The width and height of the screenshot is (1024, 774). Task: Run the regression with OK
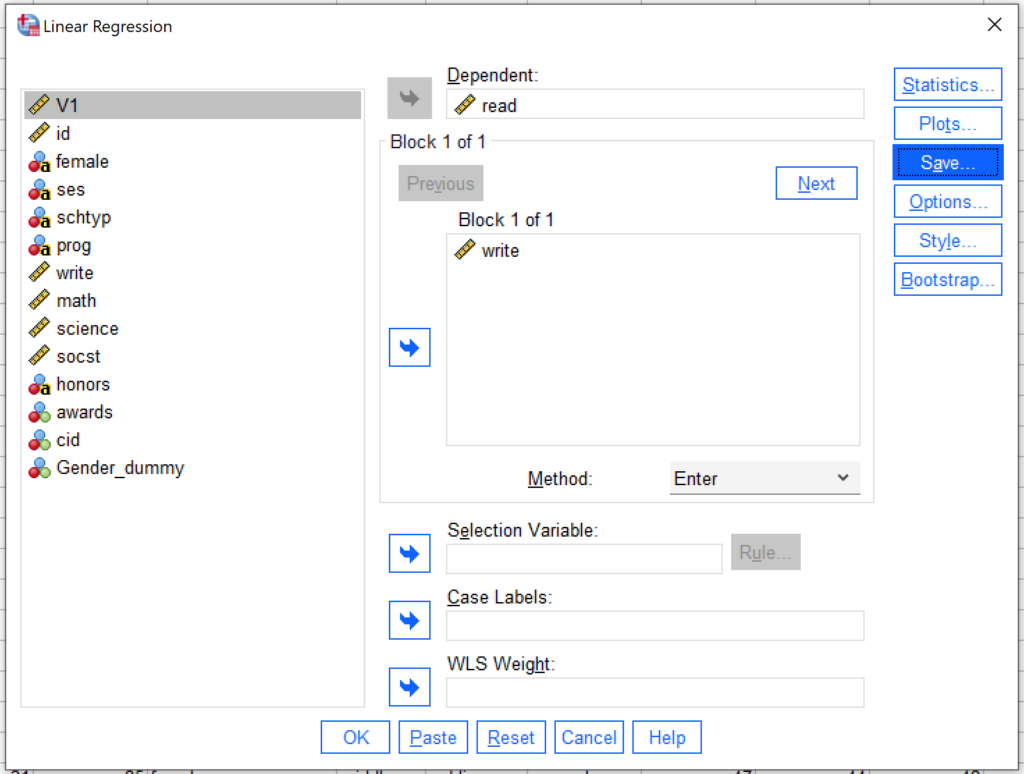[355, 737]
